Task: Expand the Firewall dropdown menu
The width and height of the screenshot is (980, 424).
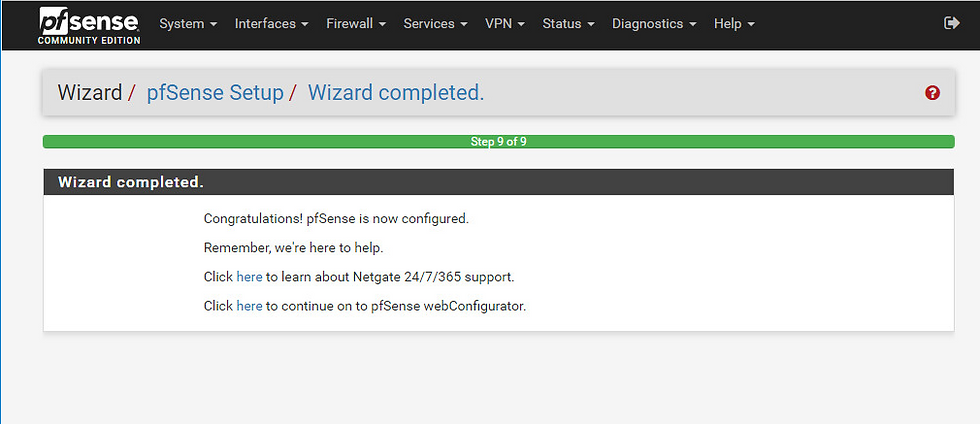Action: [x=356, y=24]
